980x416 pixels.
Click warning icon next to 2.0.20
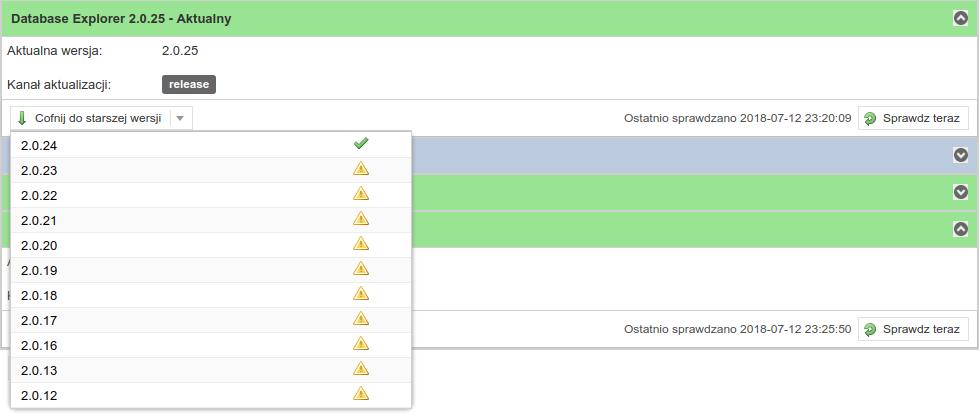(361, 243)
